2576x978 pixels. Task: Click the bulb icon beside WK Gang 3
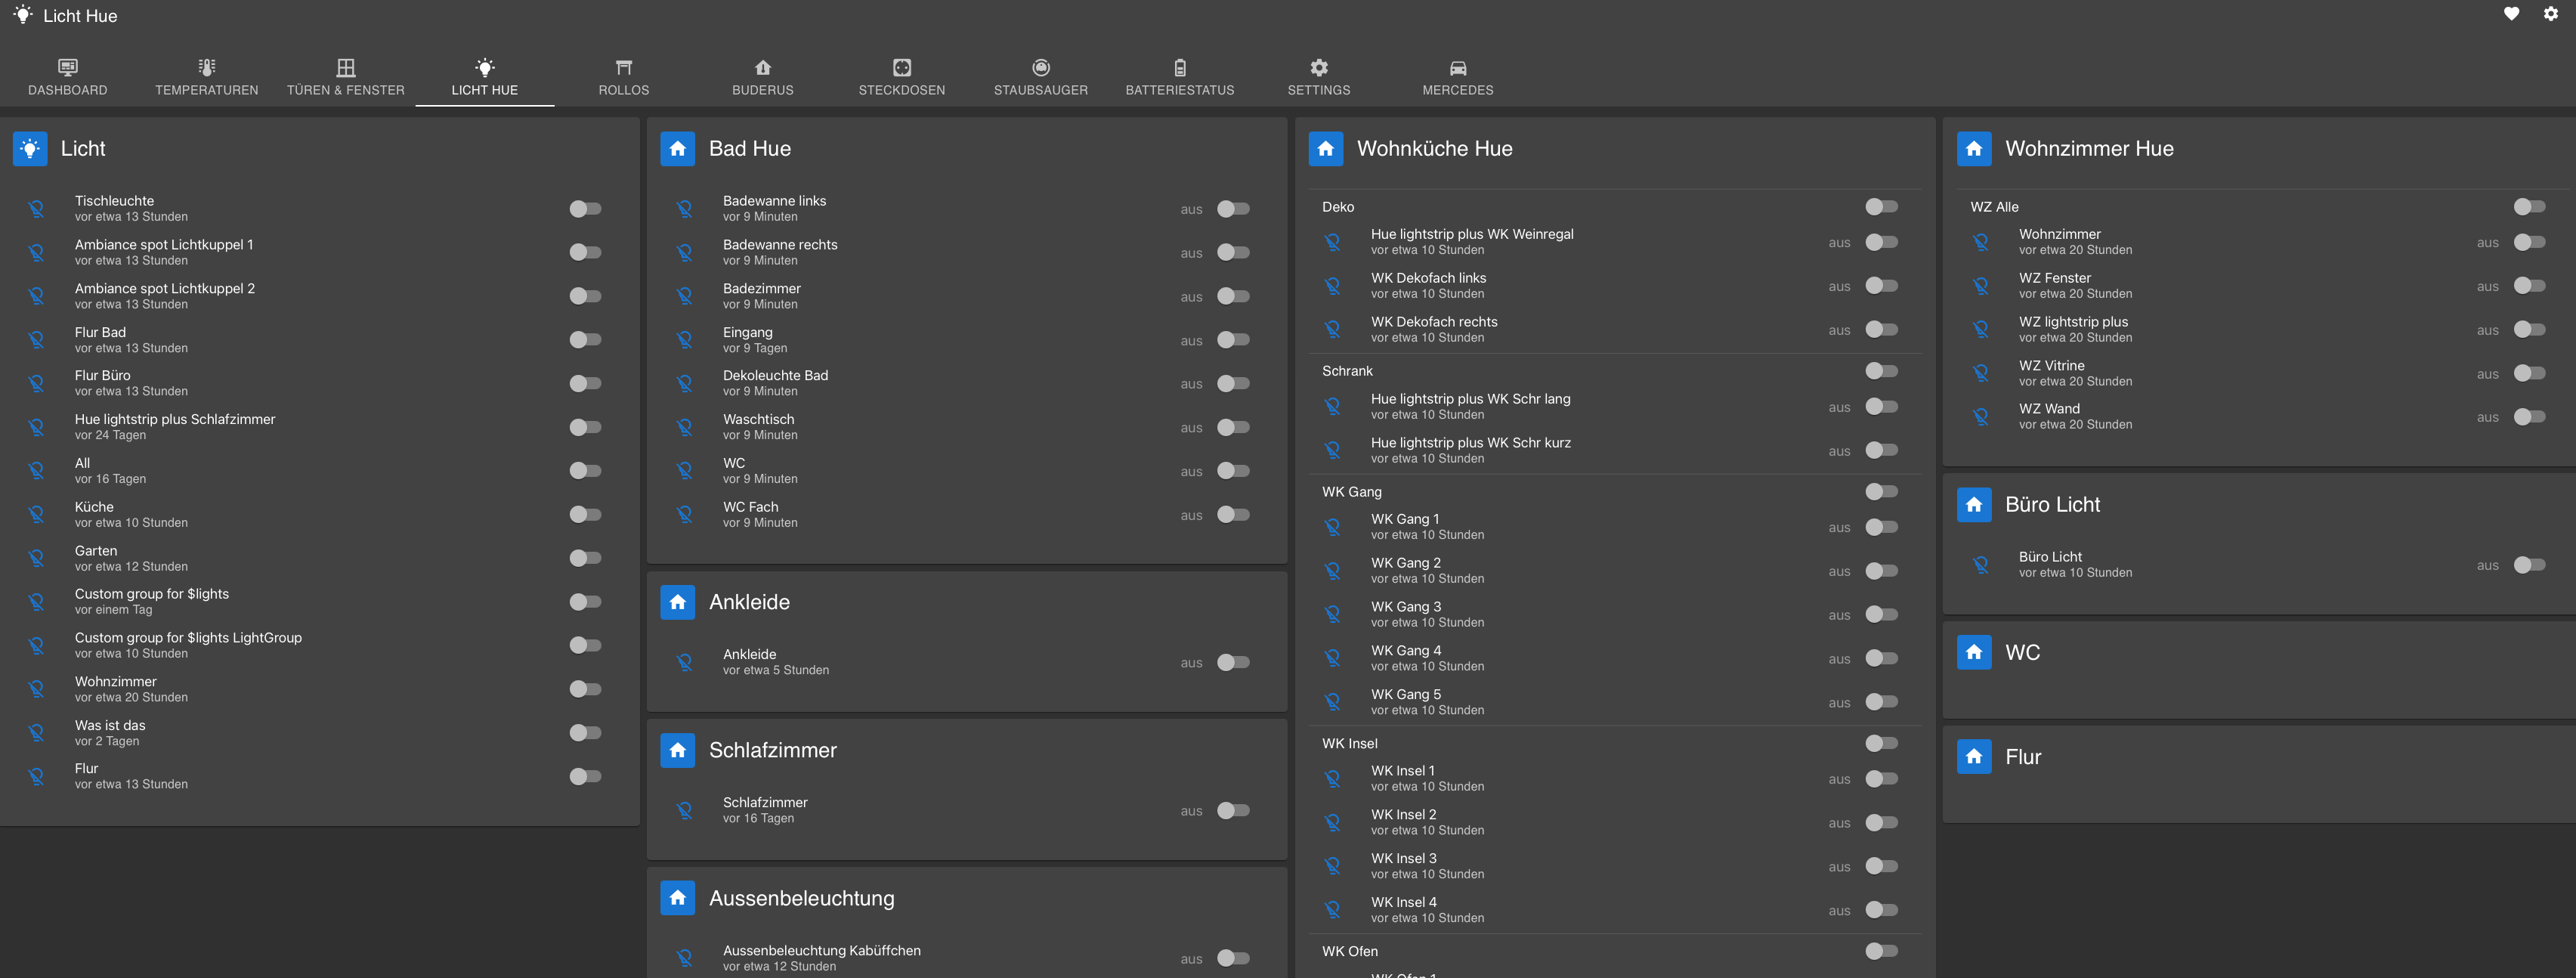coord(1333,615)
